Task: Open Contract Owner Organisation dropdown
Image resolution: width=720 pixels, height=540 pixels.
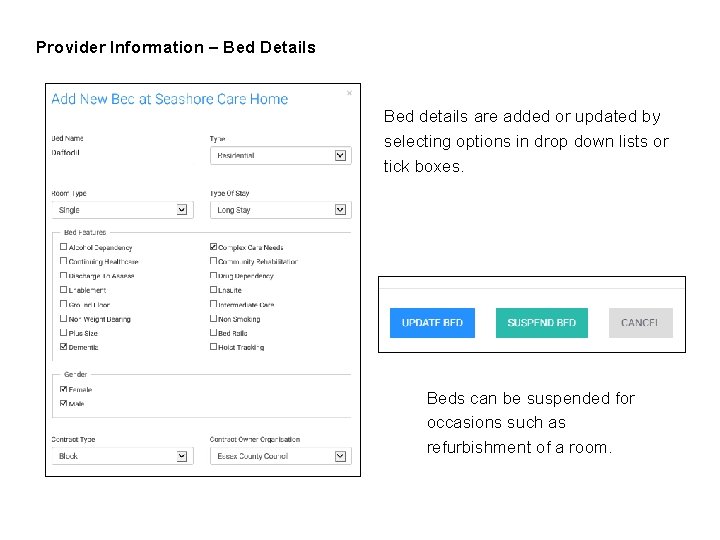Action: pos(340,456)
